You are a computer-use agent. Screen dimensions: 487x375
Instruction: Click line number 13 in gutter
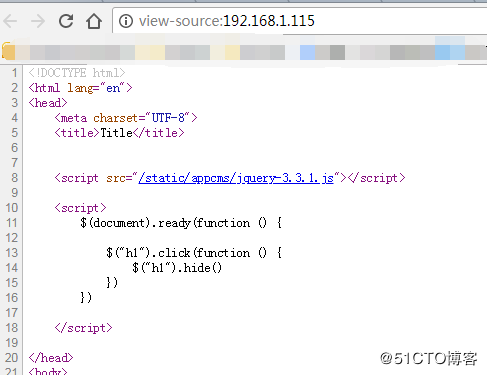(x=12, y=253)
